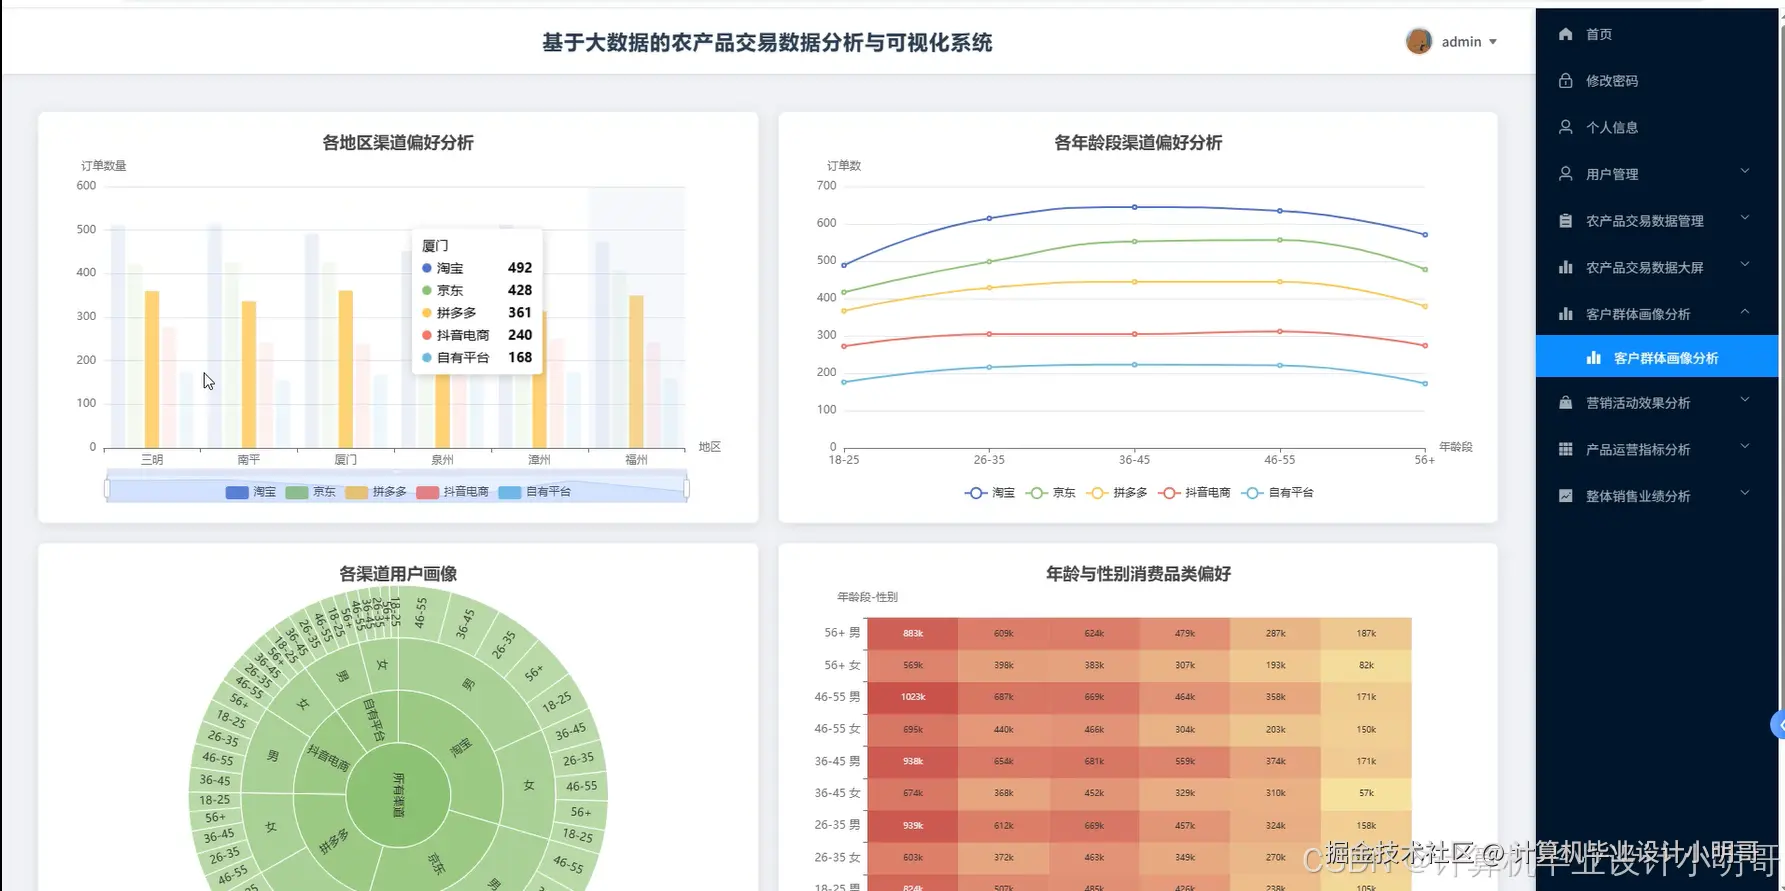Click the left handle of the bar chart zoom slider
This screenshot has height=891, width=1785.
(107, 489)
